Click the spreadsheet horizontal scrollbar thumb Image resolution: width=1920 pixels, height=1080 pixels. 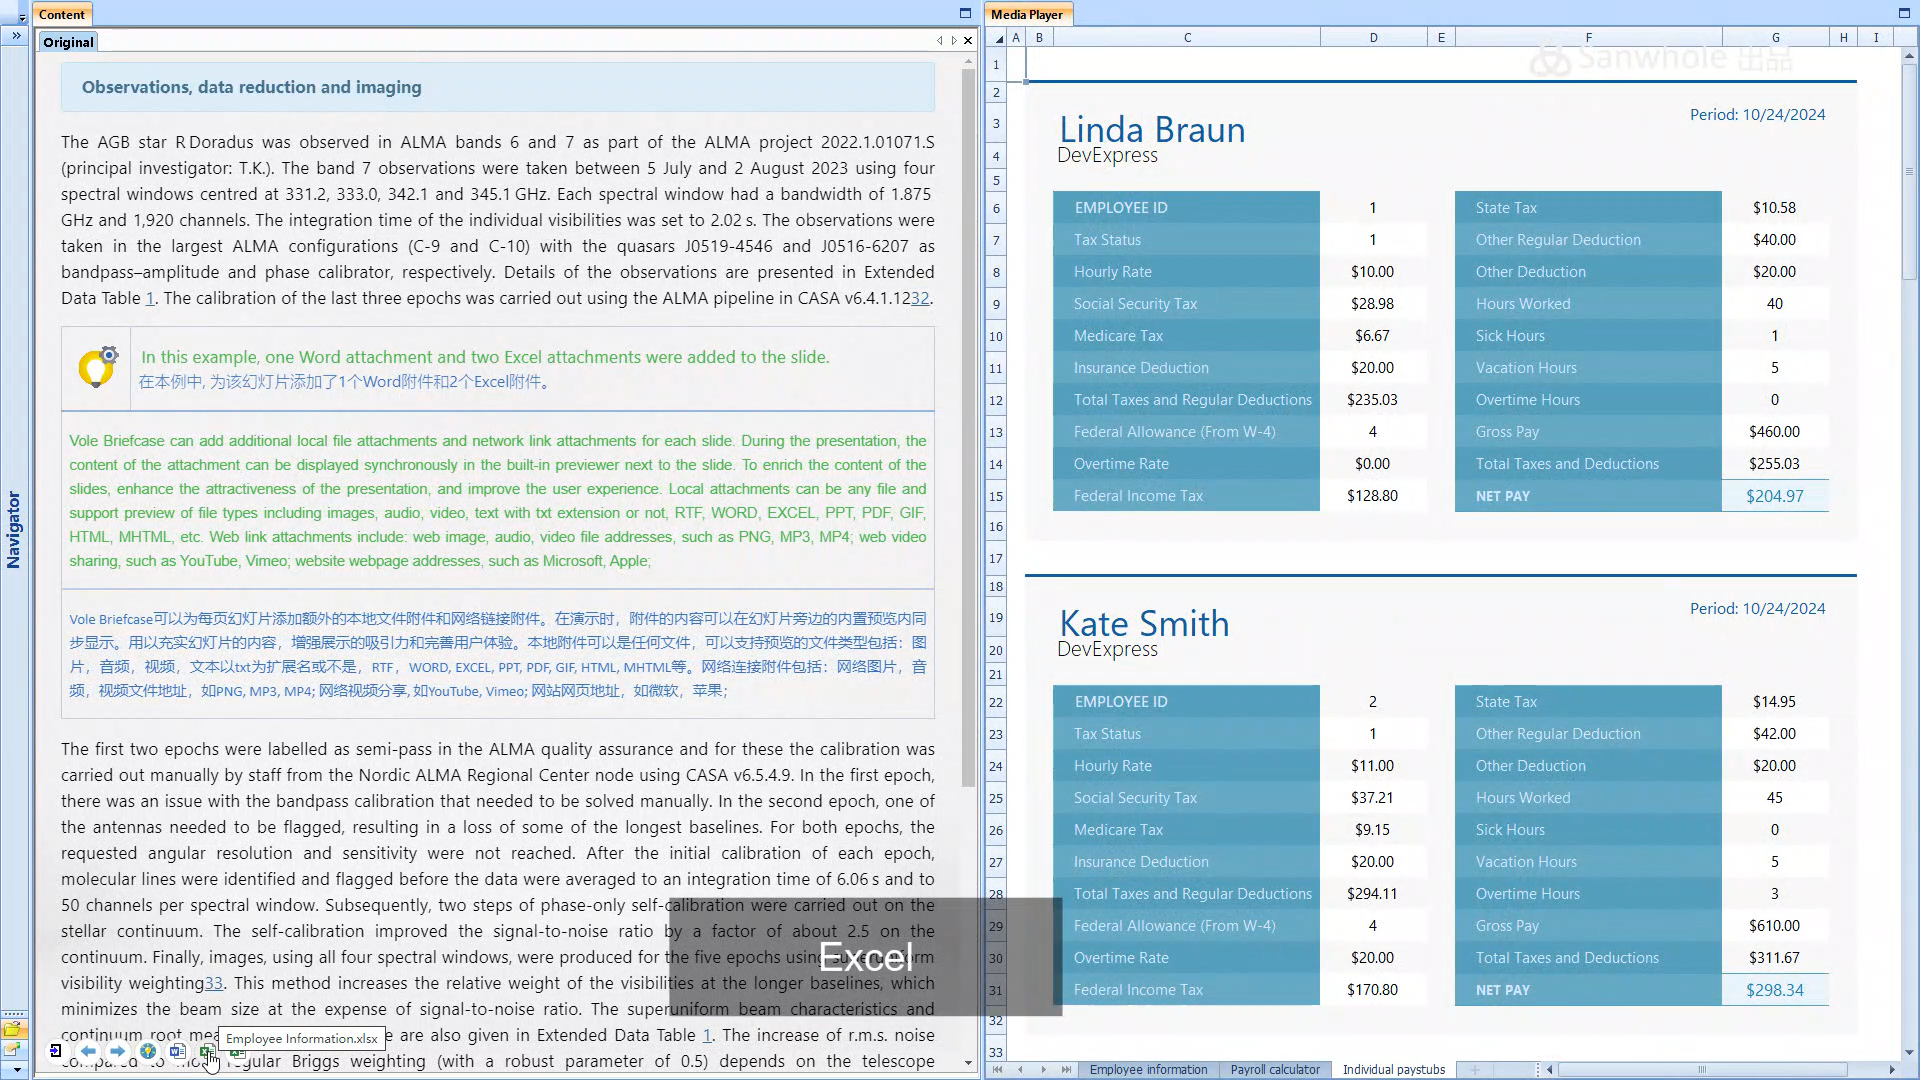(x=1701, y=1069)
